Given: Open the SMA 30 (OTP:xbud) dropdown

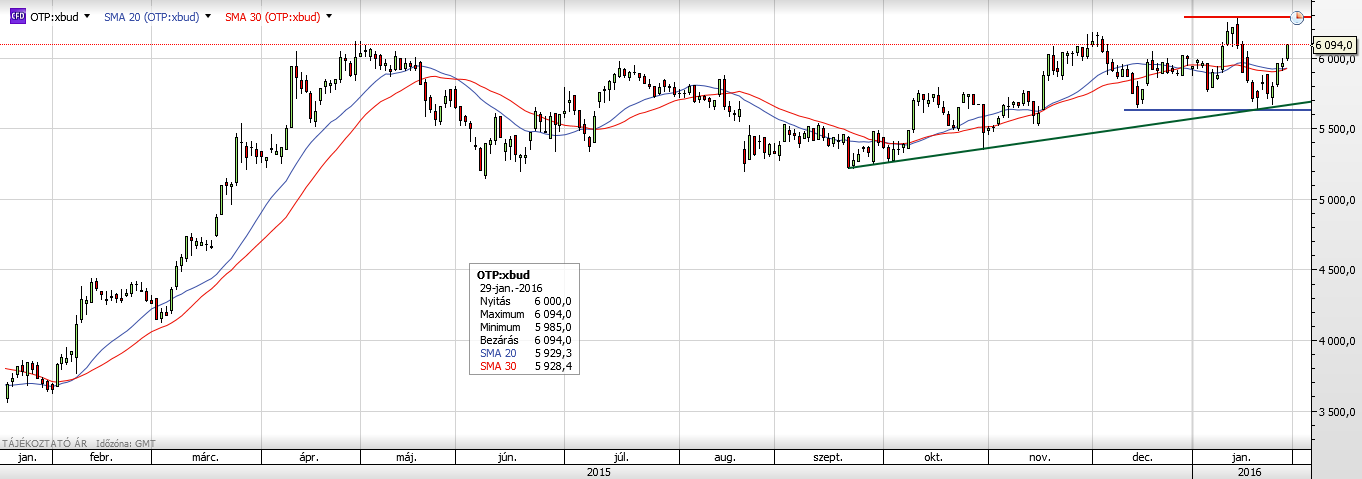Looking at the screenshot, I should (x=329, y=17).
